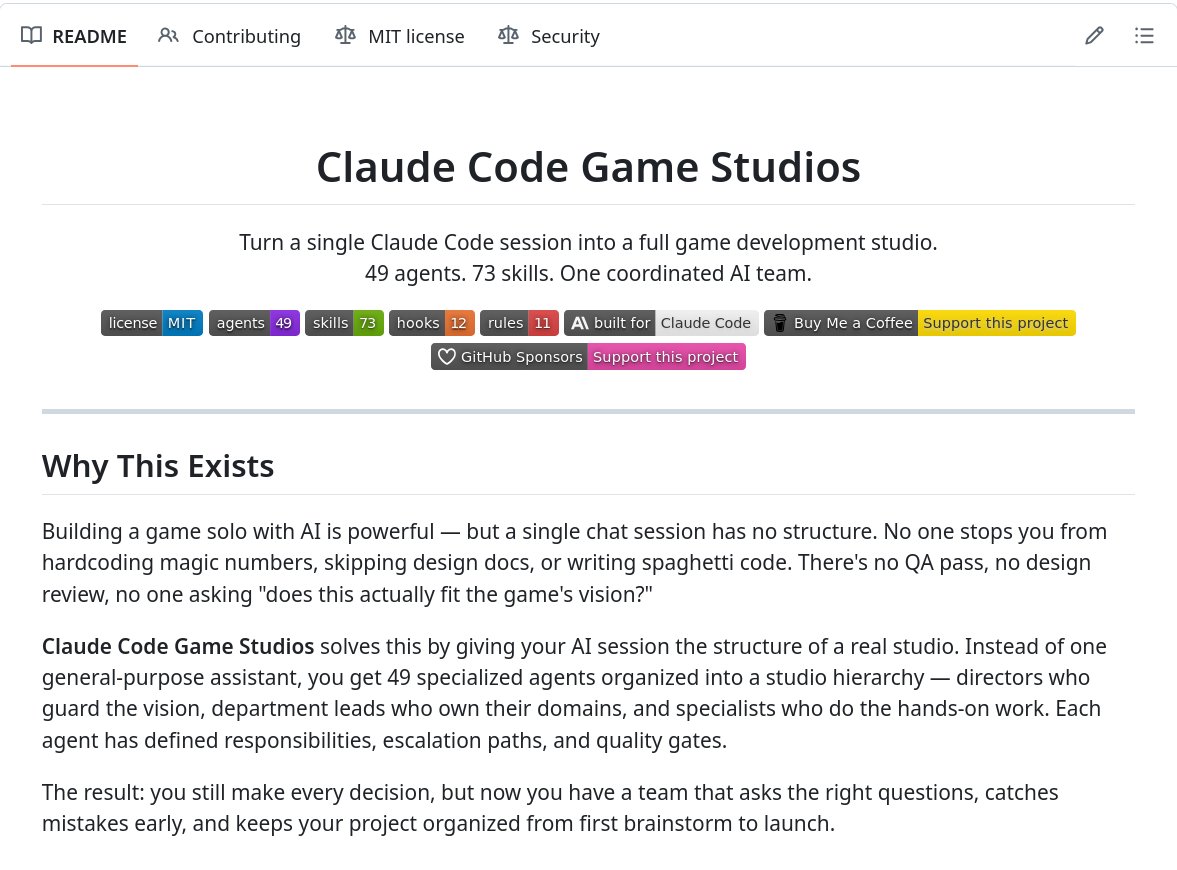The width and height of the screenshot is (1177, 870).
Task: Click the Claude Code Game Studios heading
Action: pyautogui.click(x=588, y=167)
